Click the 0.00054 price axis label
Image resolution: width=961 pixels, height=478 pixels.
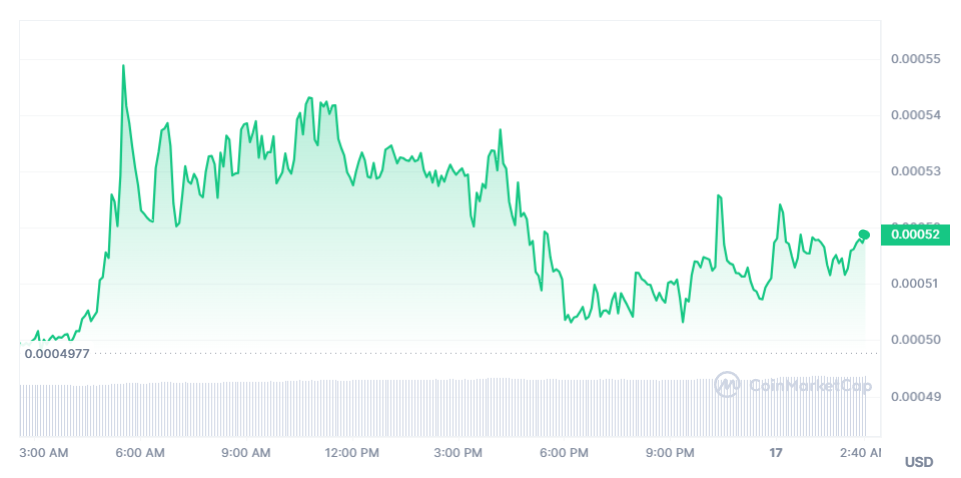point(915,115)
